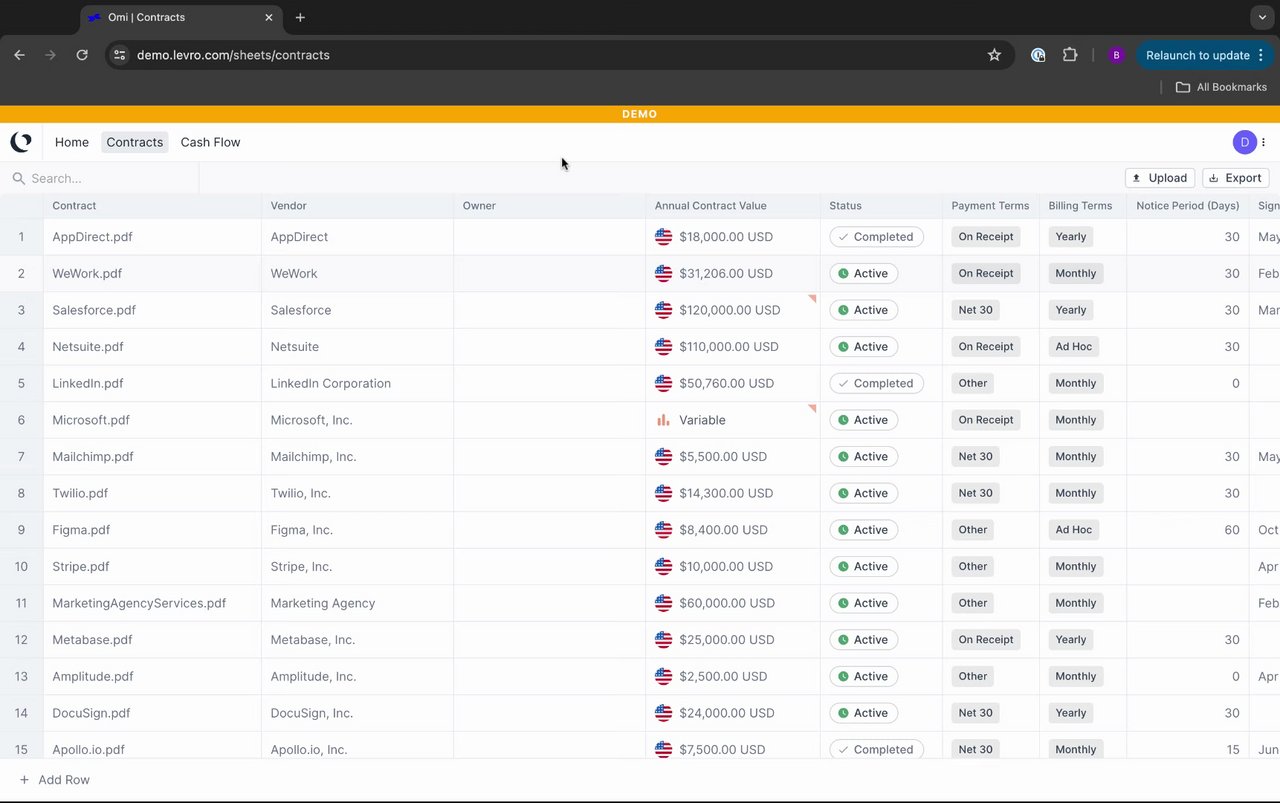Open the All Bookmarks folder

pyautogui.click(x=1221, y=87)
